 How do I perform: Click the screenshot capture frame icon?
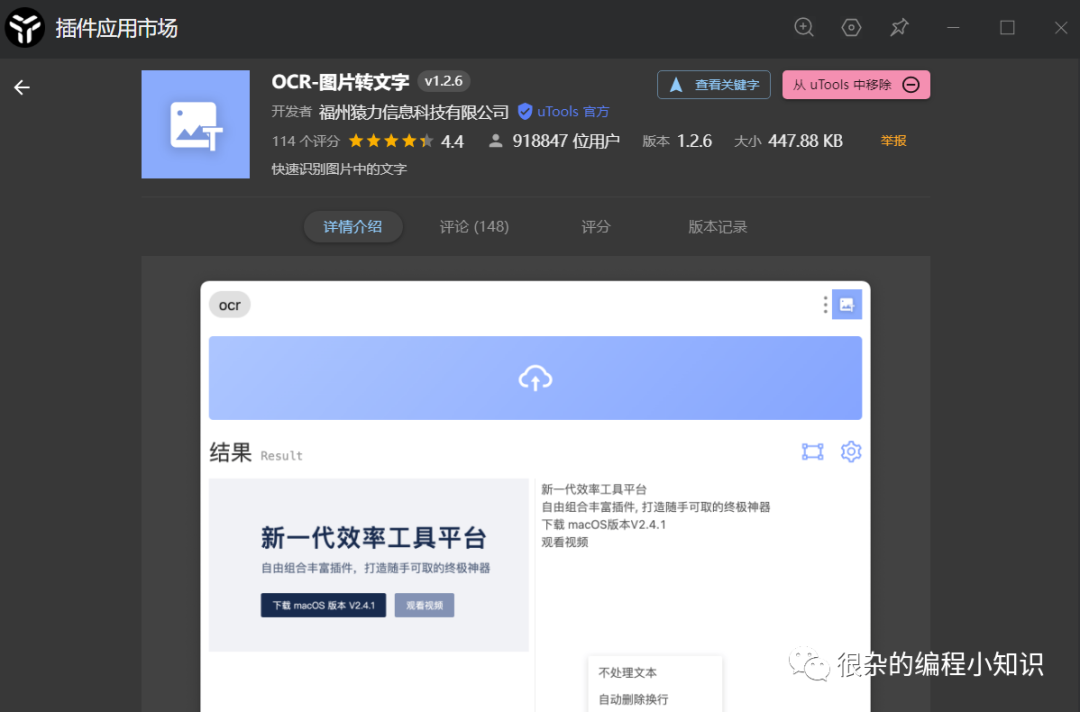point(813,452)
